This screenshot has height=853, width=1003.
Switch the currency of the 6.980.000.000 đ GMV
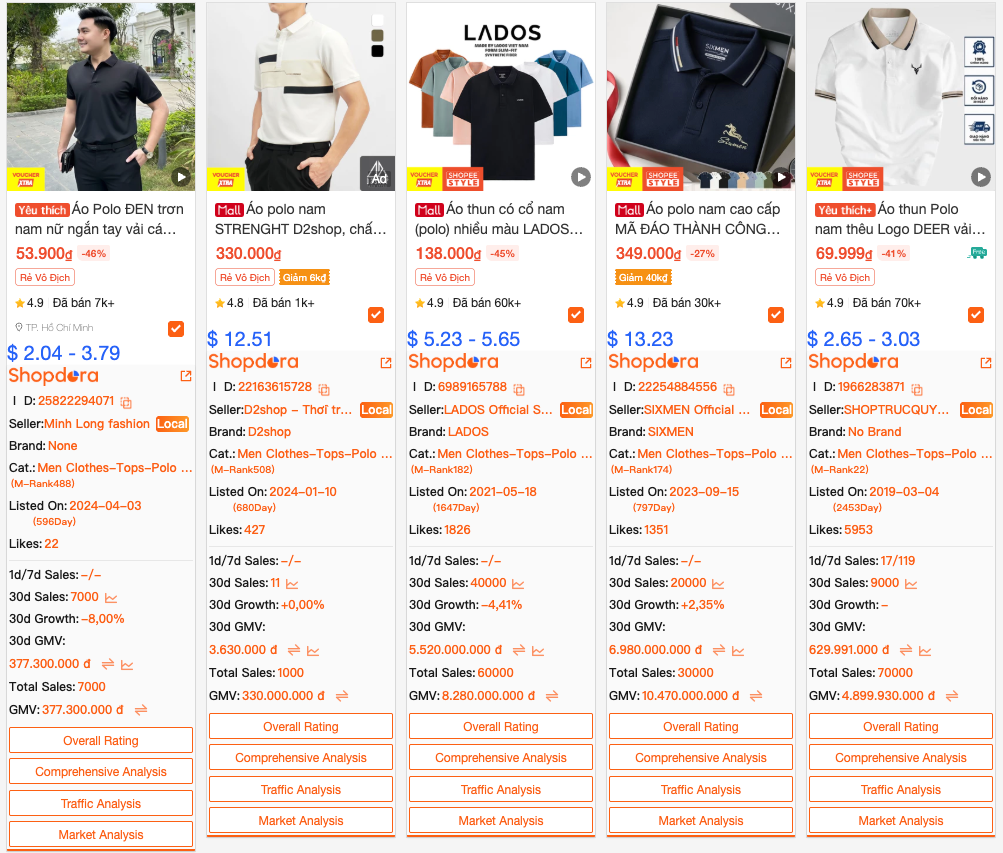719,650
